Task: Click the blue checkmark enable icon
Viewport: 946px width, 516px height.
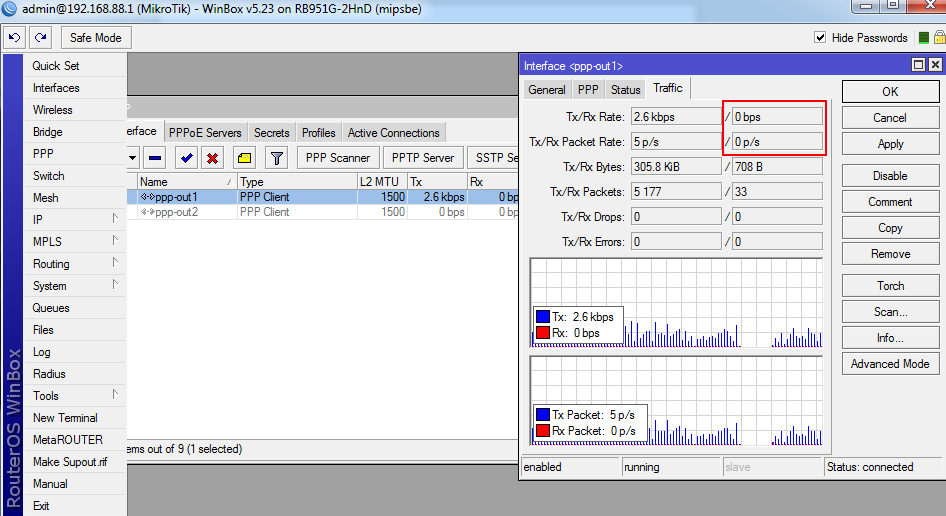Action: pyautogui.click(x=186, y=158)
